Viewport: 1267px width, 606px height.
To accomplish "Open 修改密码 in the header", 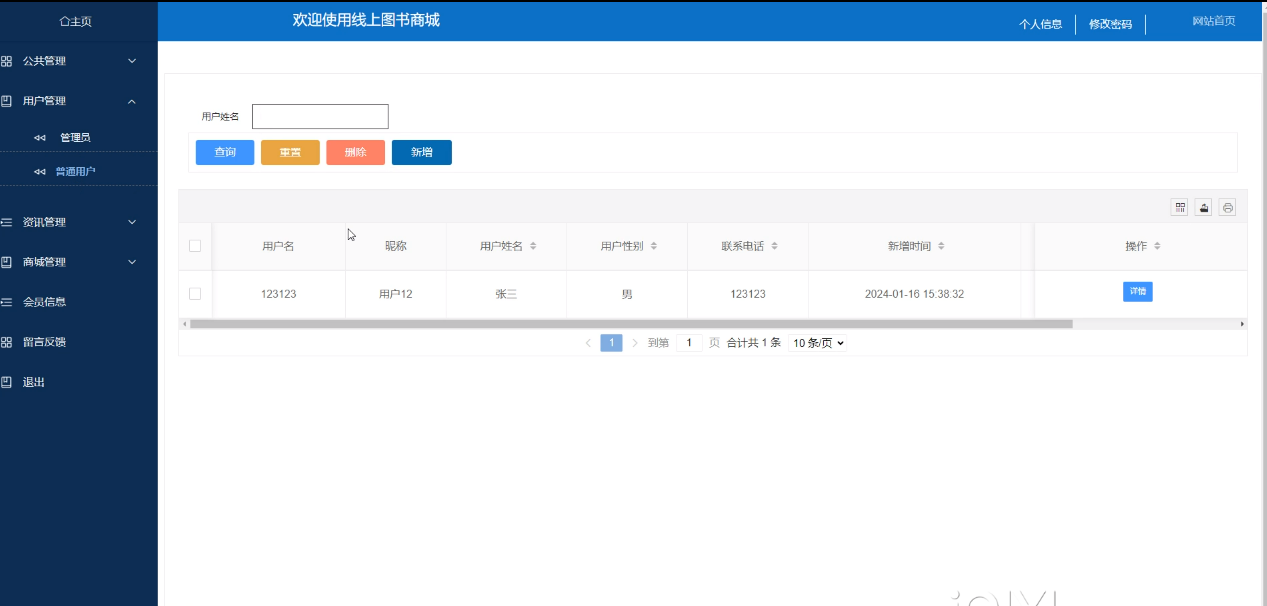I will click(x=1110, y=24).
